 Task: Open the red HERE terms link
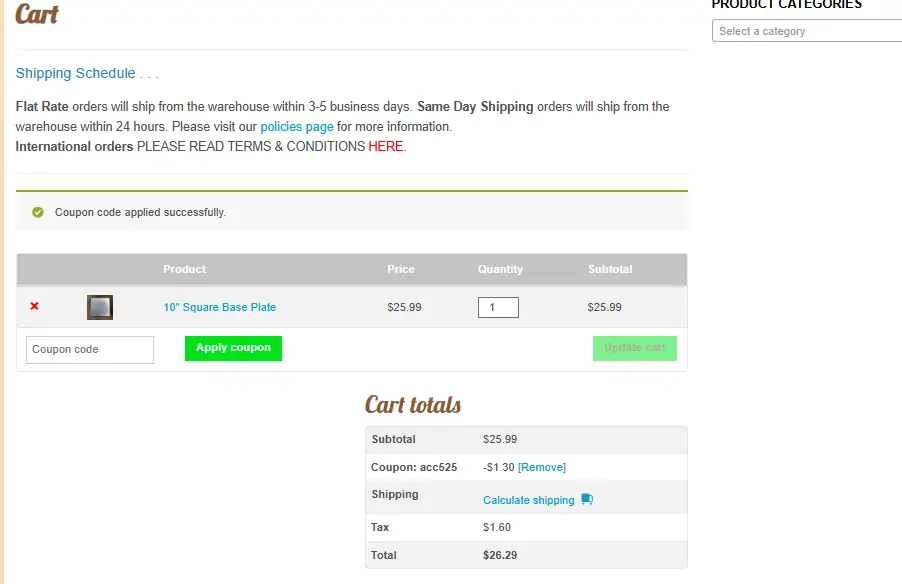[x=385, y=146]
